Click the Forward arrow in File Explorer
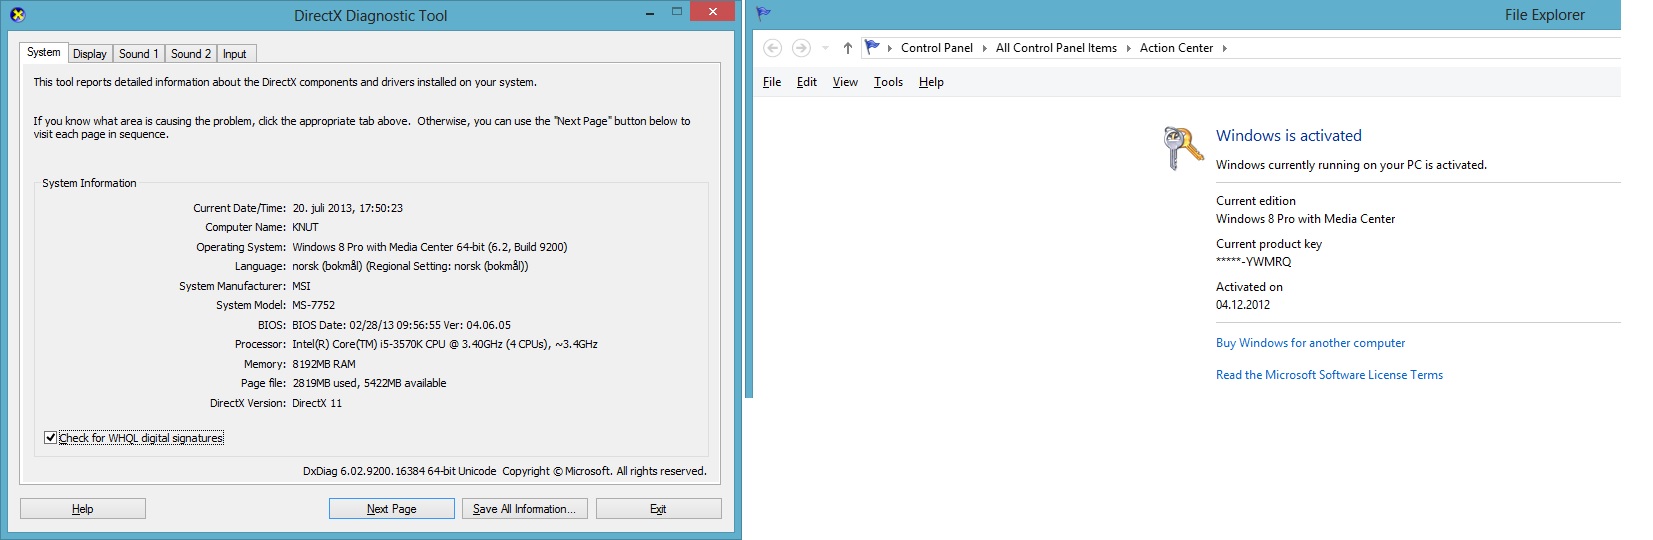Viewport: 1653px width, 540px height. 801,48
